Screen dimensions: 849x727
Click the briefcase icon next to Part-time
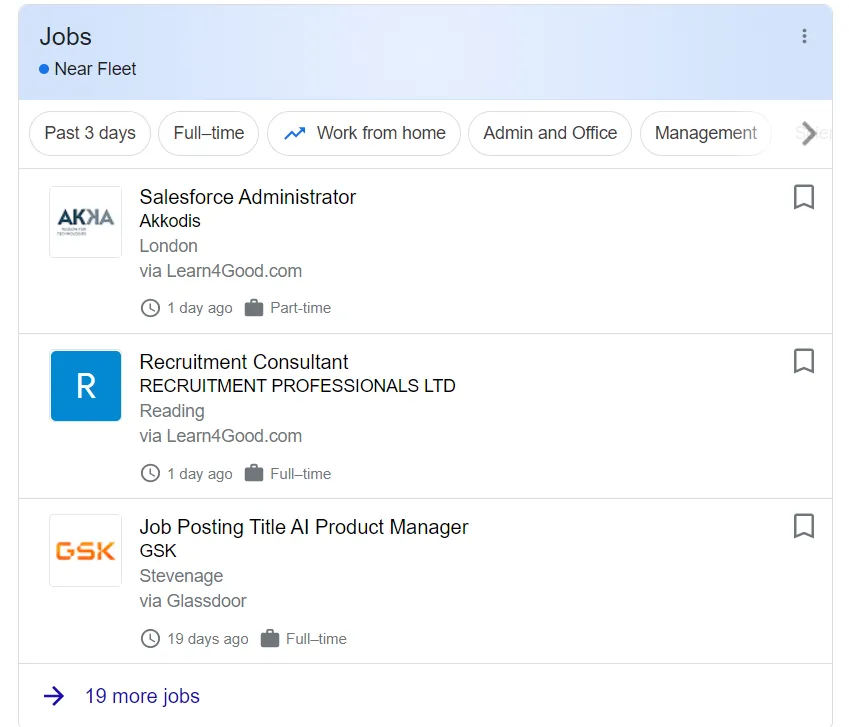pos(256,308)
